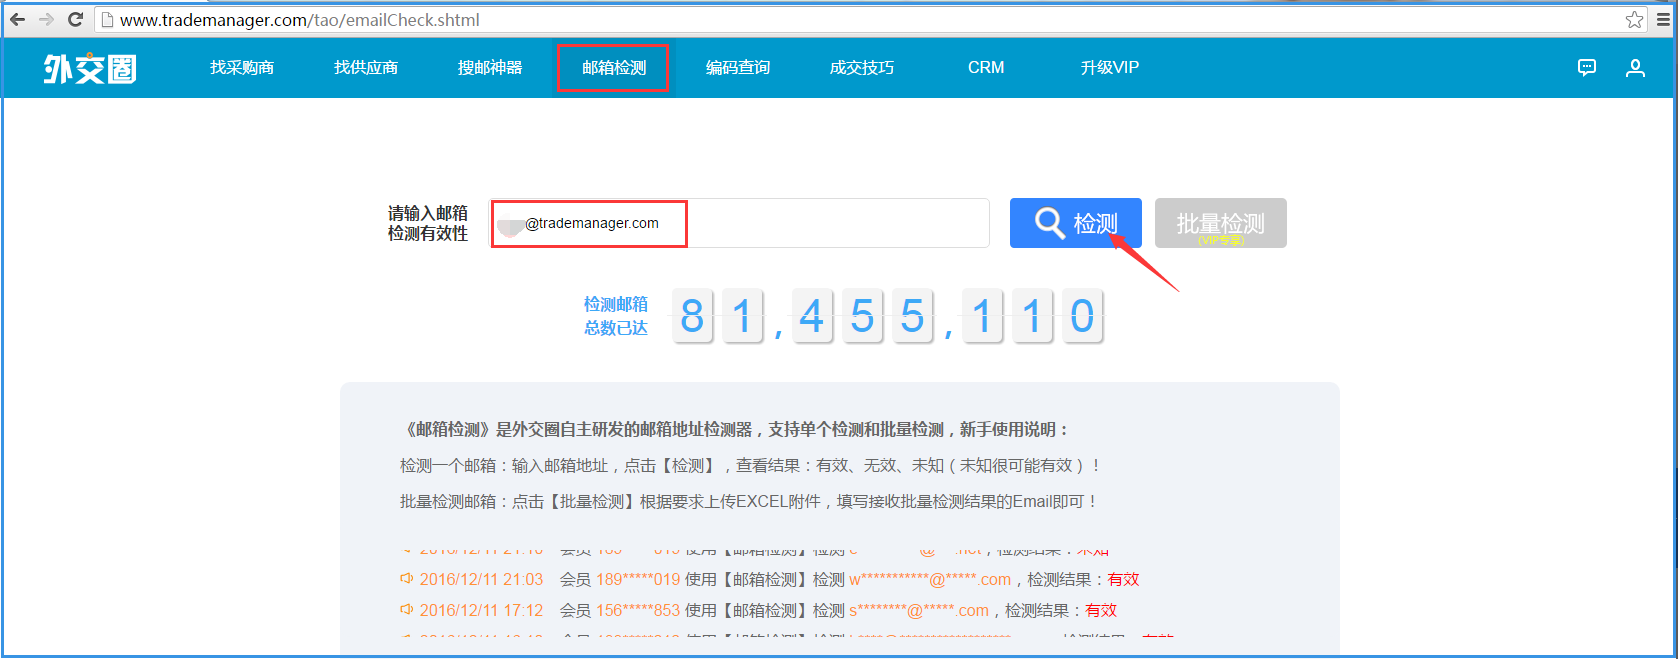
Task: Open the 编码查询 navigation item
Action: coord(738,68)
